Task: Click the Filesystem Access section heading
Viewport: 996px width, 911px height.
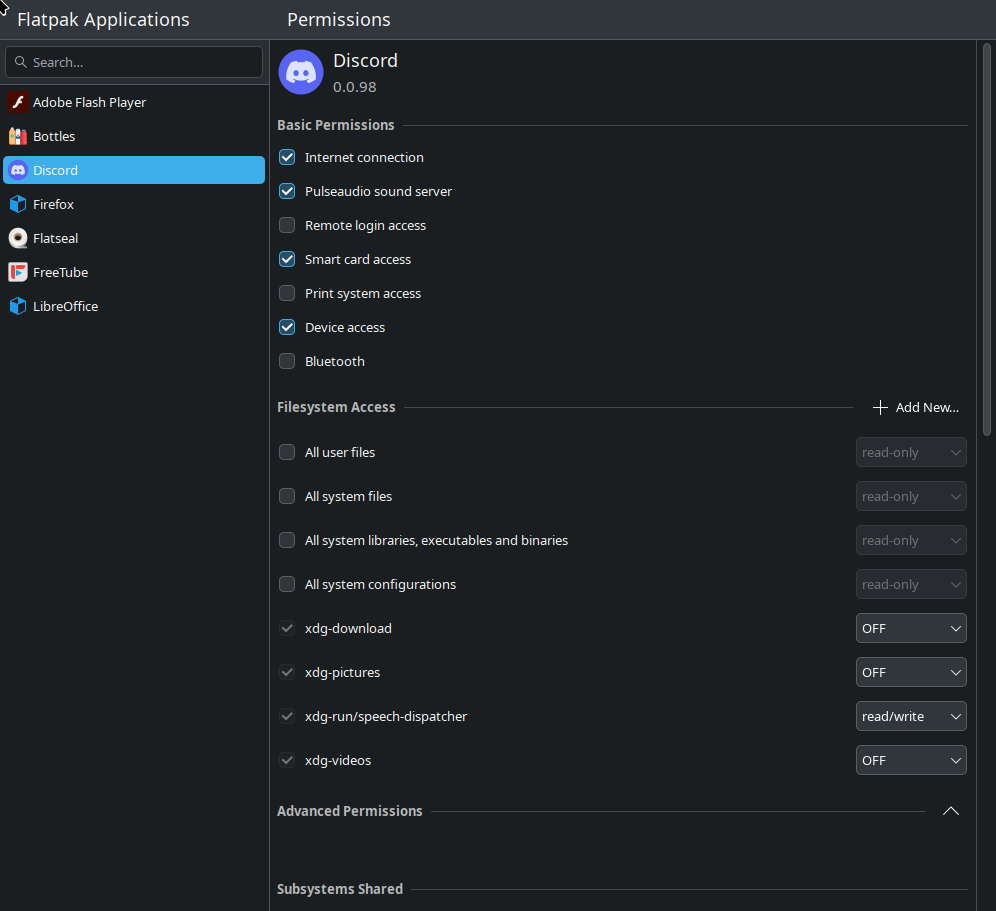Action: [x=336, y=407]
